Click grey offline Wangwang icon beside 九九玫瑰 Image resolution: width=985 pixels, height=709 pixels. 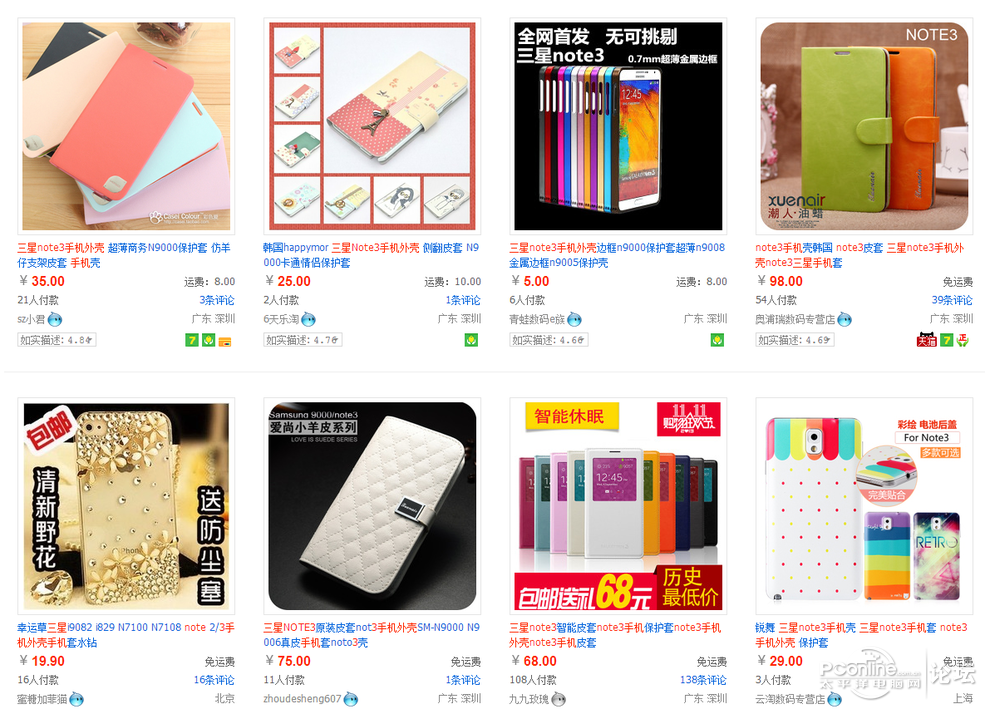coord(558,699)
